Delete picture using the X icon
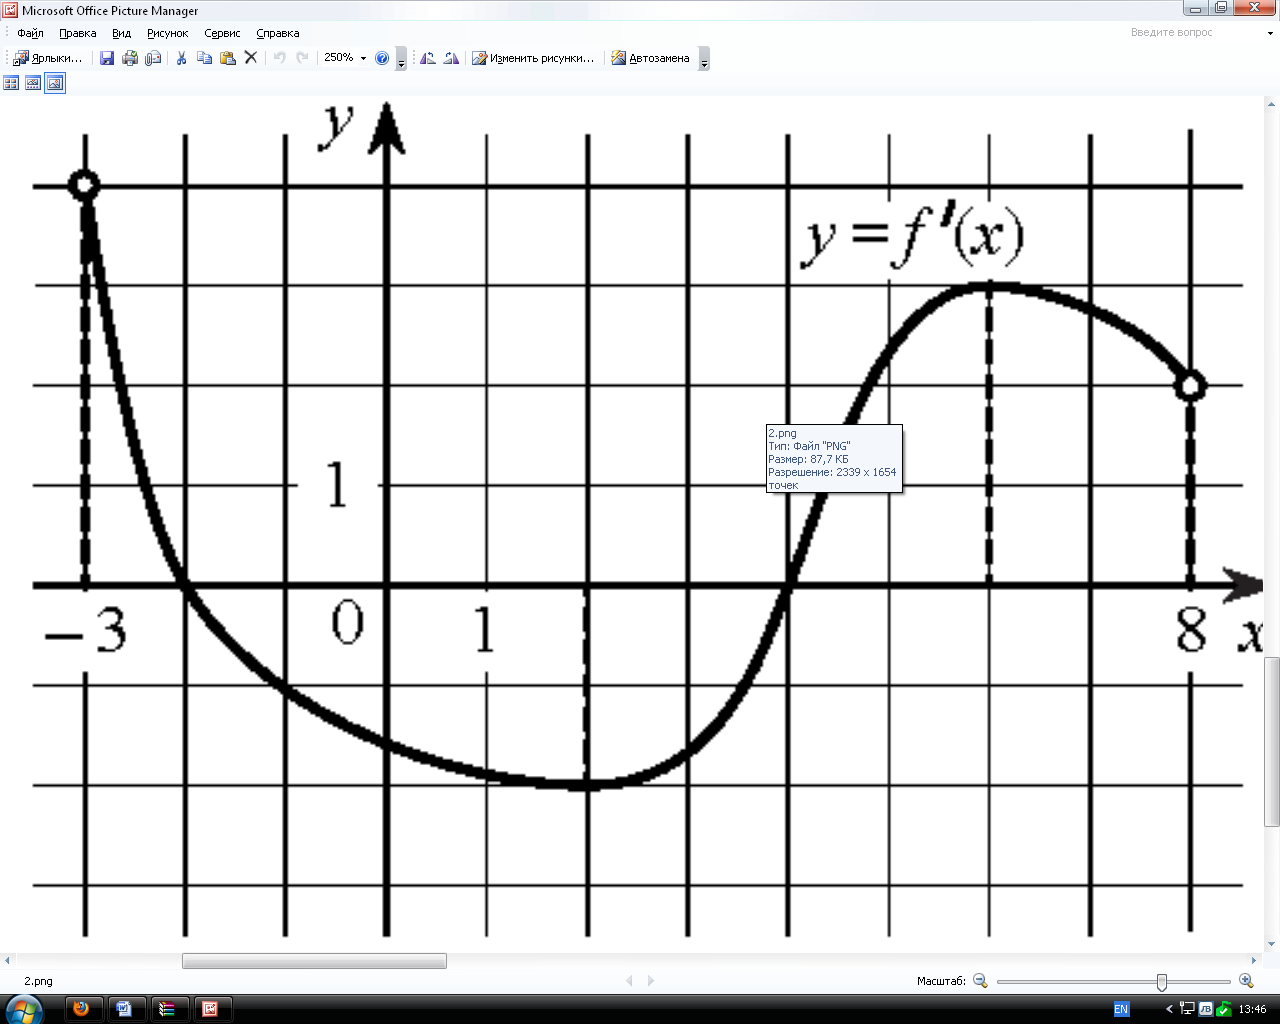The height and width of the screenshot is (1024, 1280). (x=251, y=58)
